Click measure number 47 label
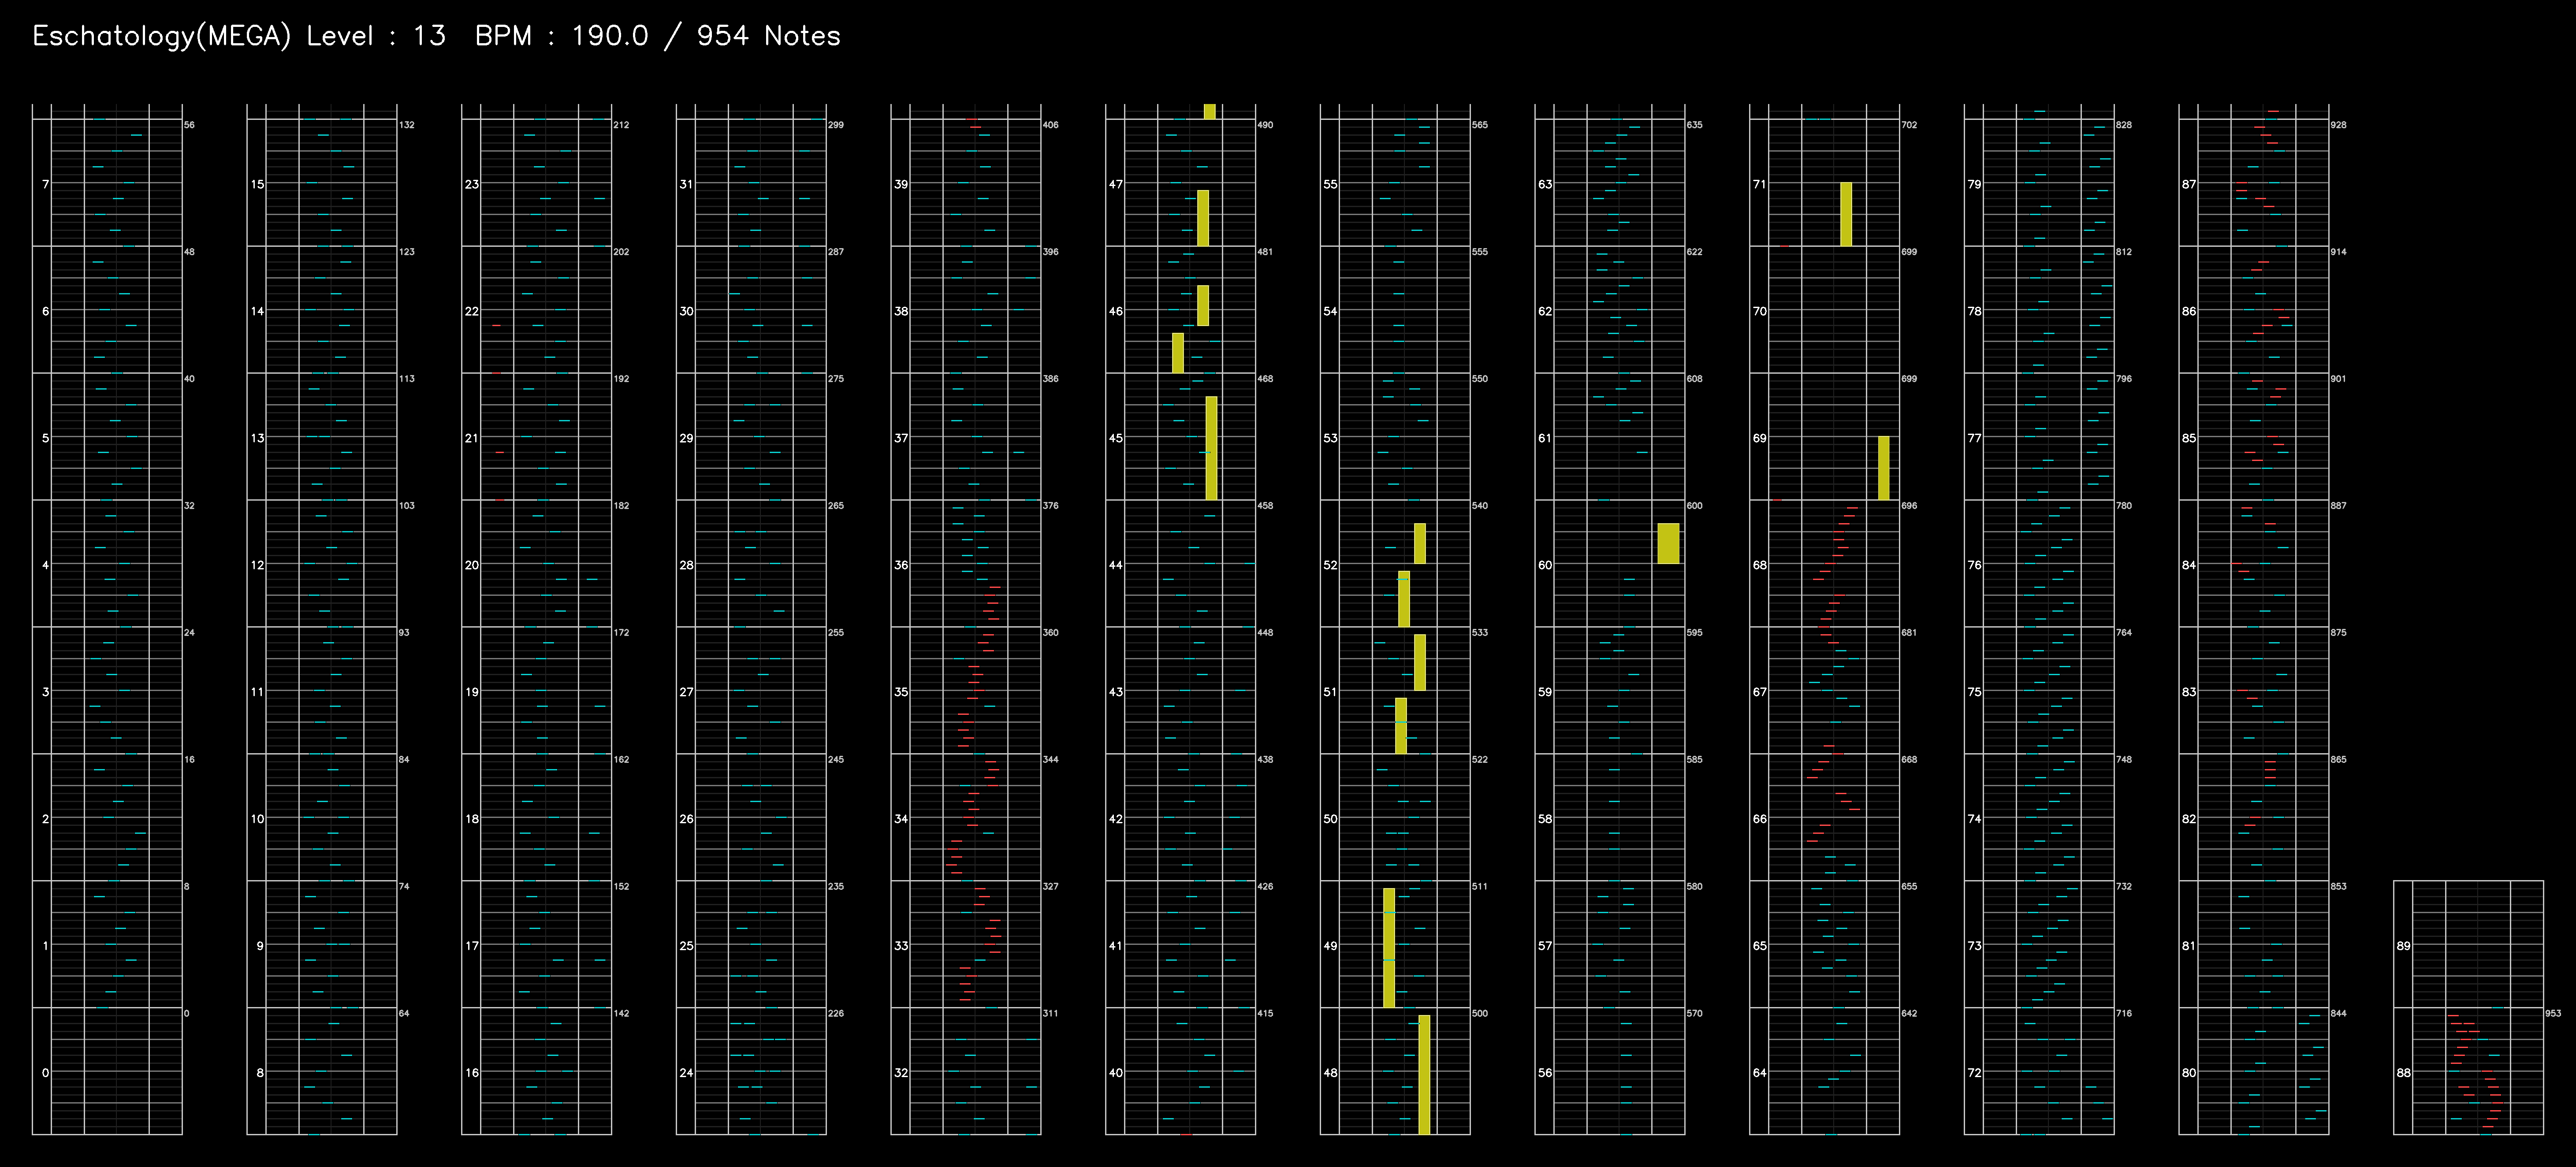 pyautogui.click(x=1116, y=184)
